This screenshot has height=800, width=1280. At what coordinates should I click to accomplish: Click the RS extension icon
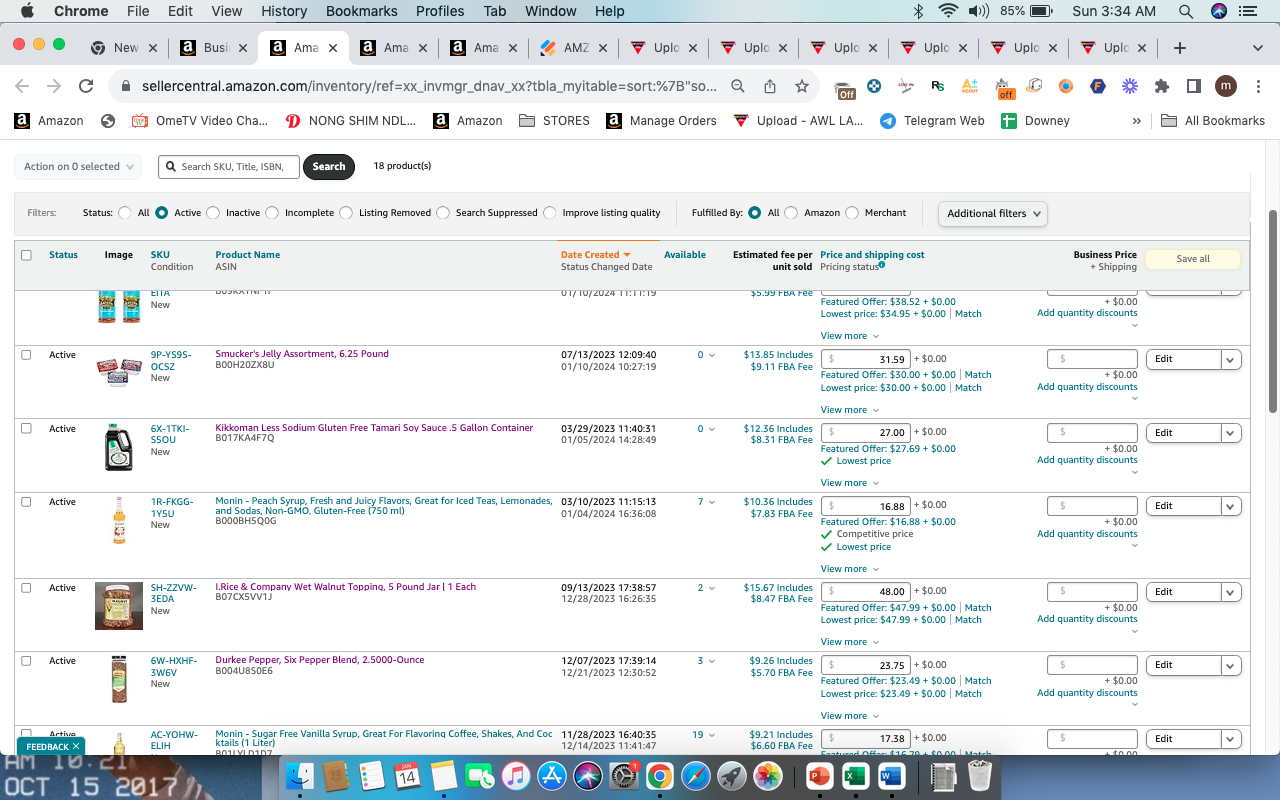(x=938, y=86)
